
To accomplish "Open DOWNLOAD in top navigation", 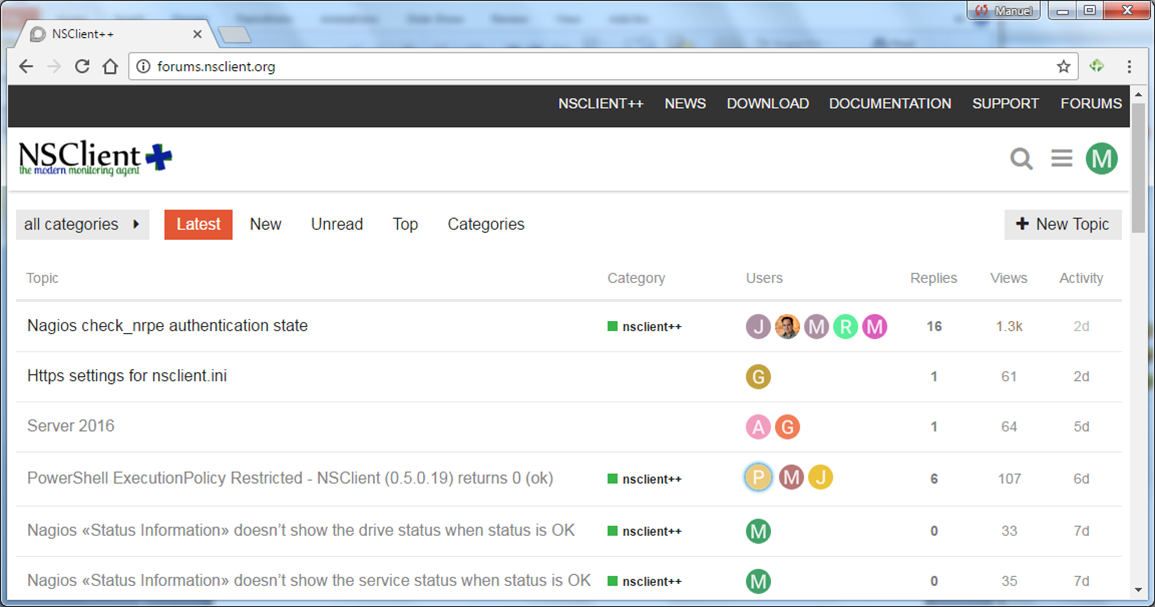I will 768,104.
